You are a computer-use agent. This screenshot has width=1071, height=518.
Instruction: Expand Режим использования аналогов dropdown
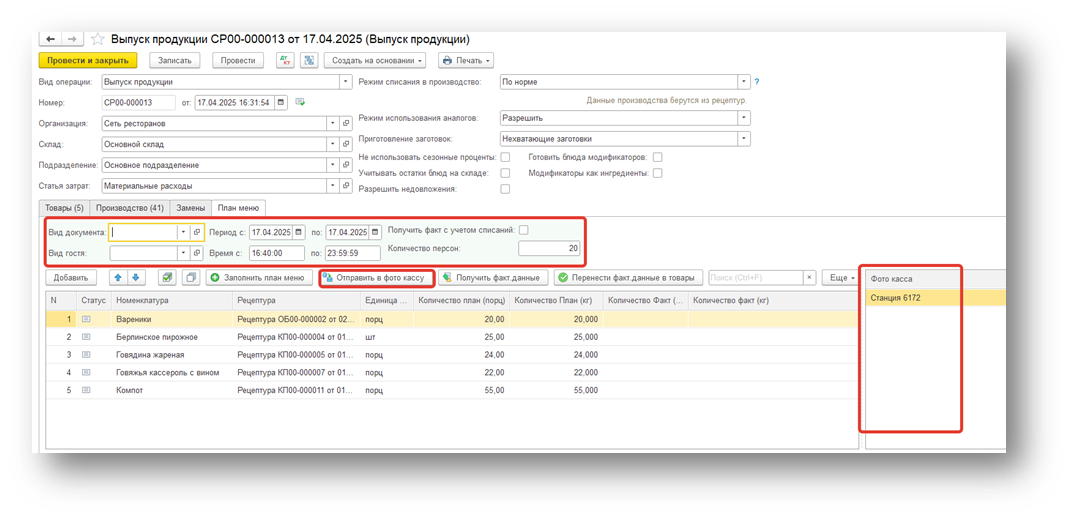click(x=744, y=118)
